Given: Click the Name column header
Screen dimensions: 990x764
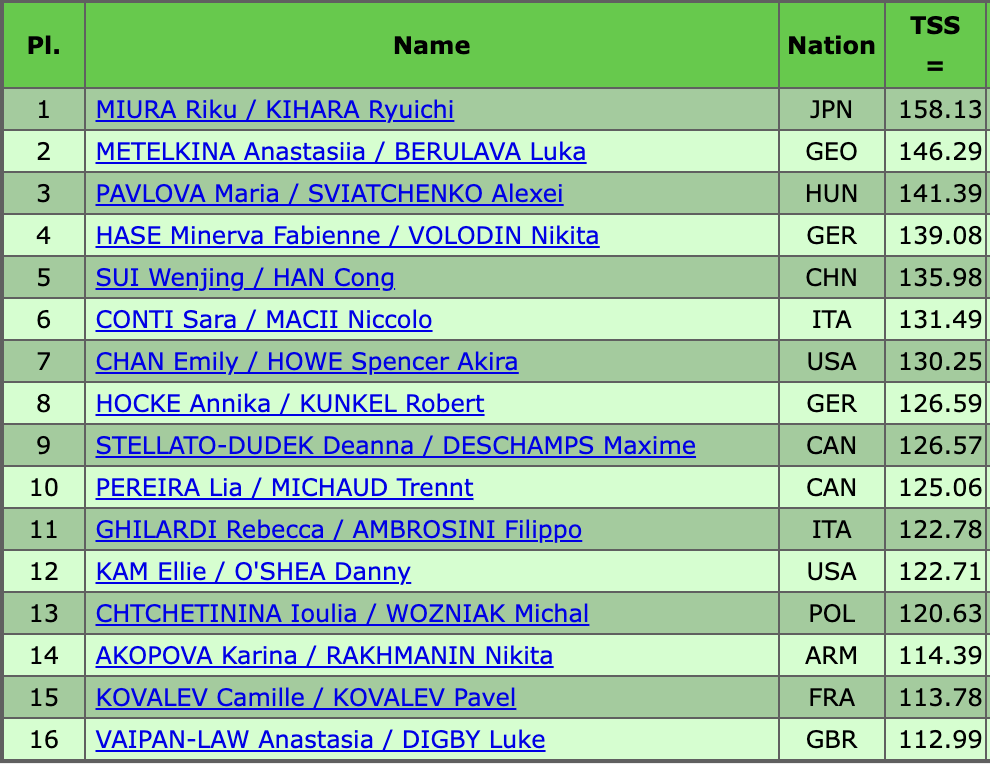Looking at the screenshot, I should (432, 45).
